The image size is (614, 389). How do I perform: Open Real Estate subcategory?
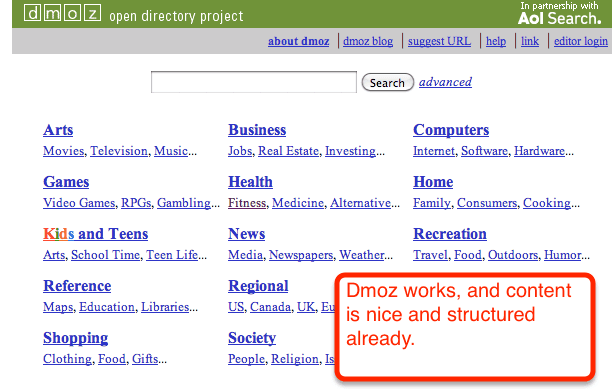pos(289,151)
